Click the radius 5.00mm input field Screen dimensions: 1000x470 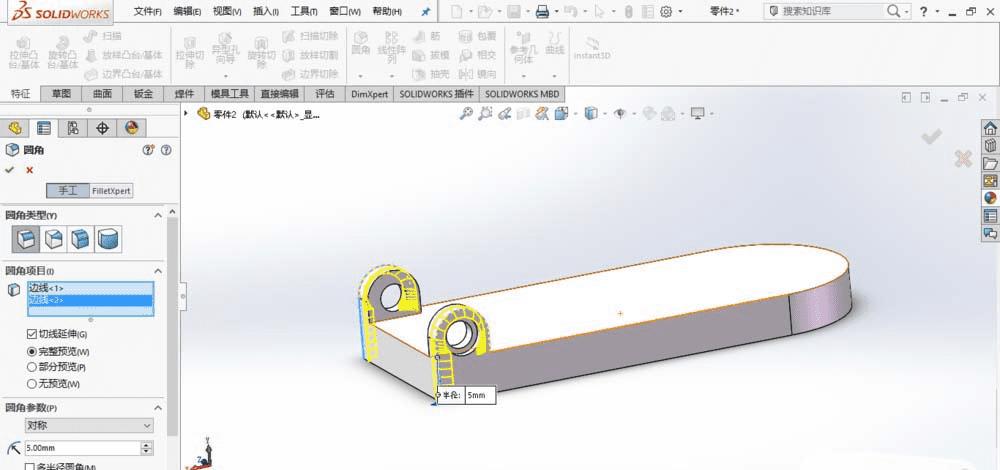coord(82,448)
